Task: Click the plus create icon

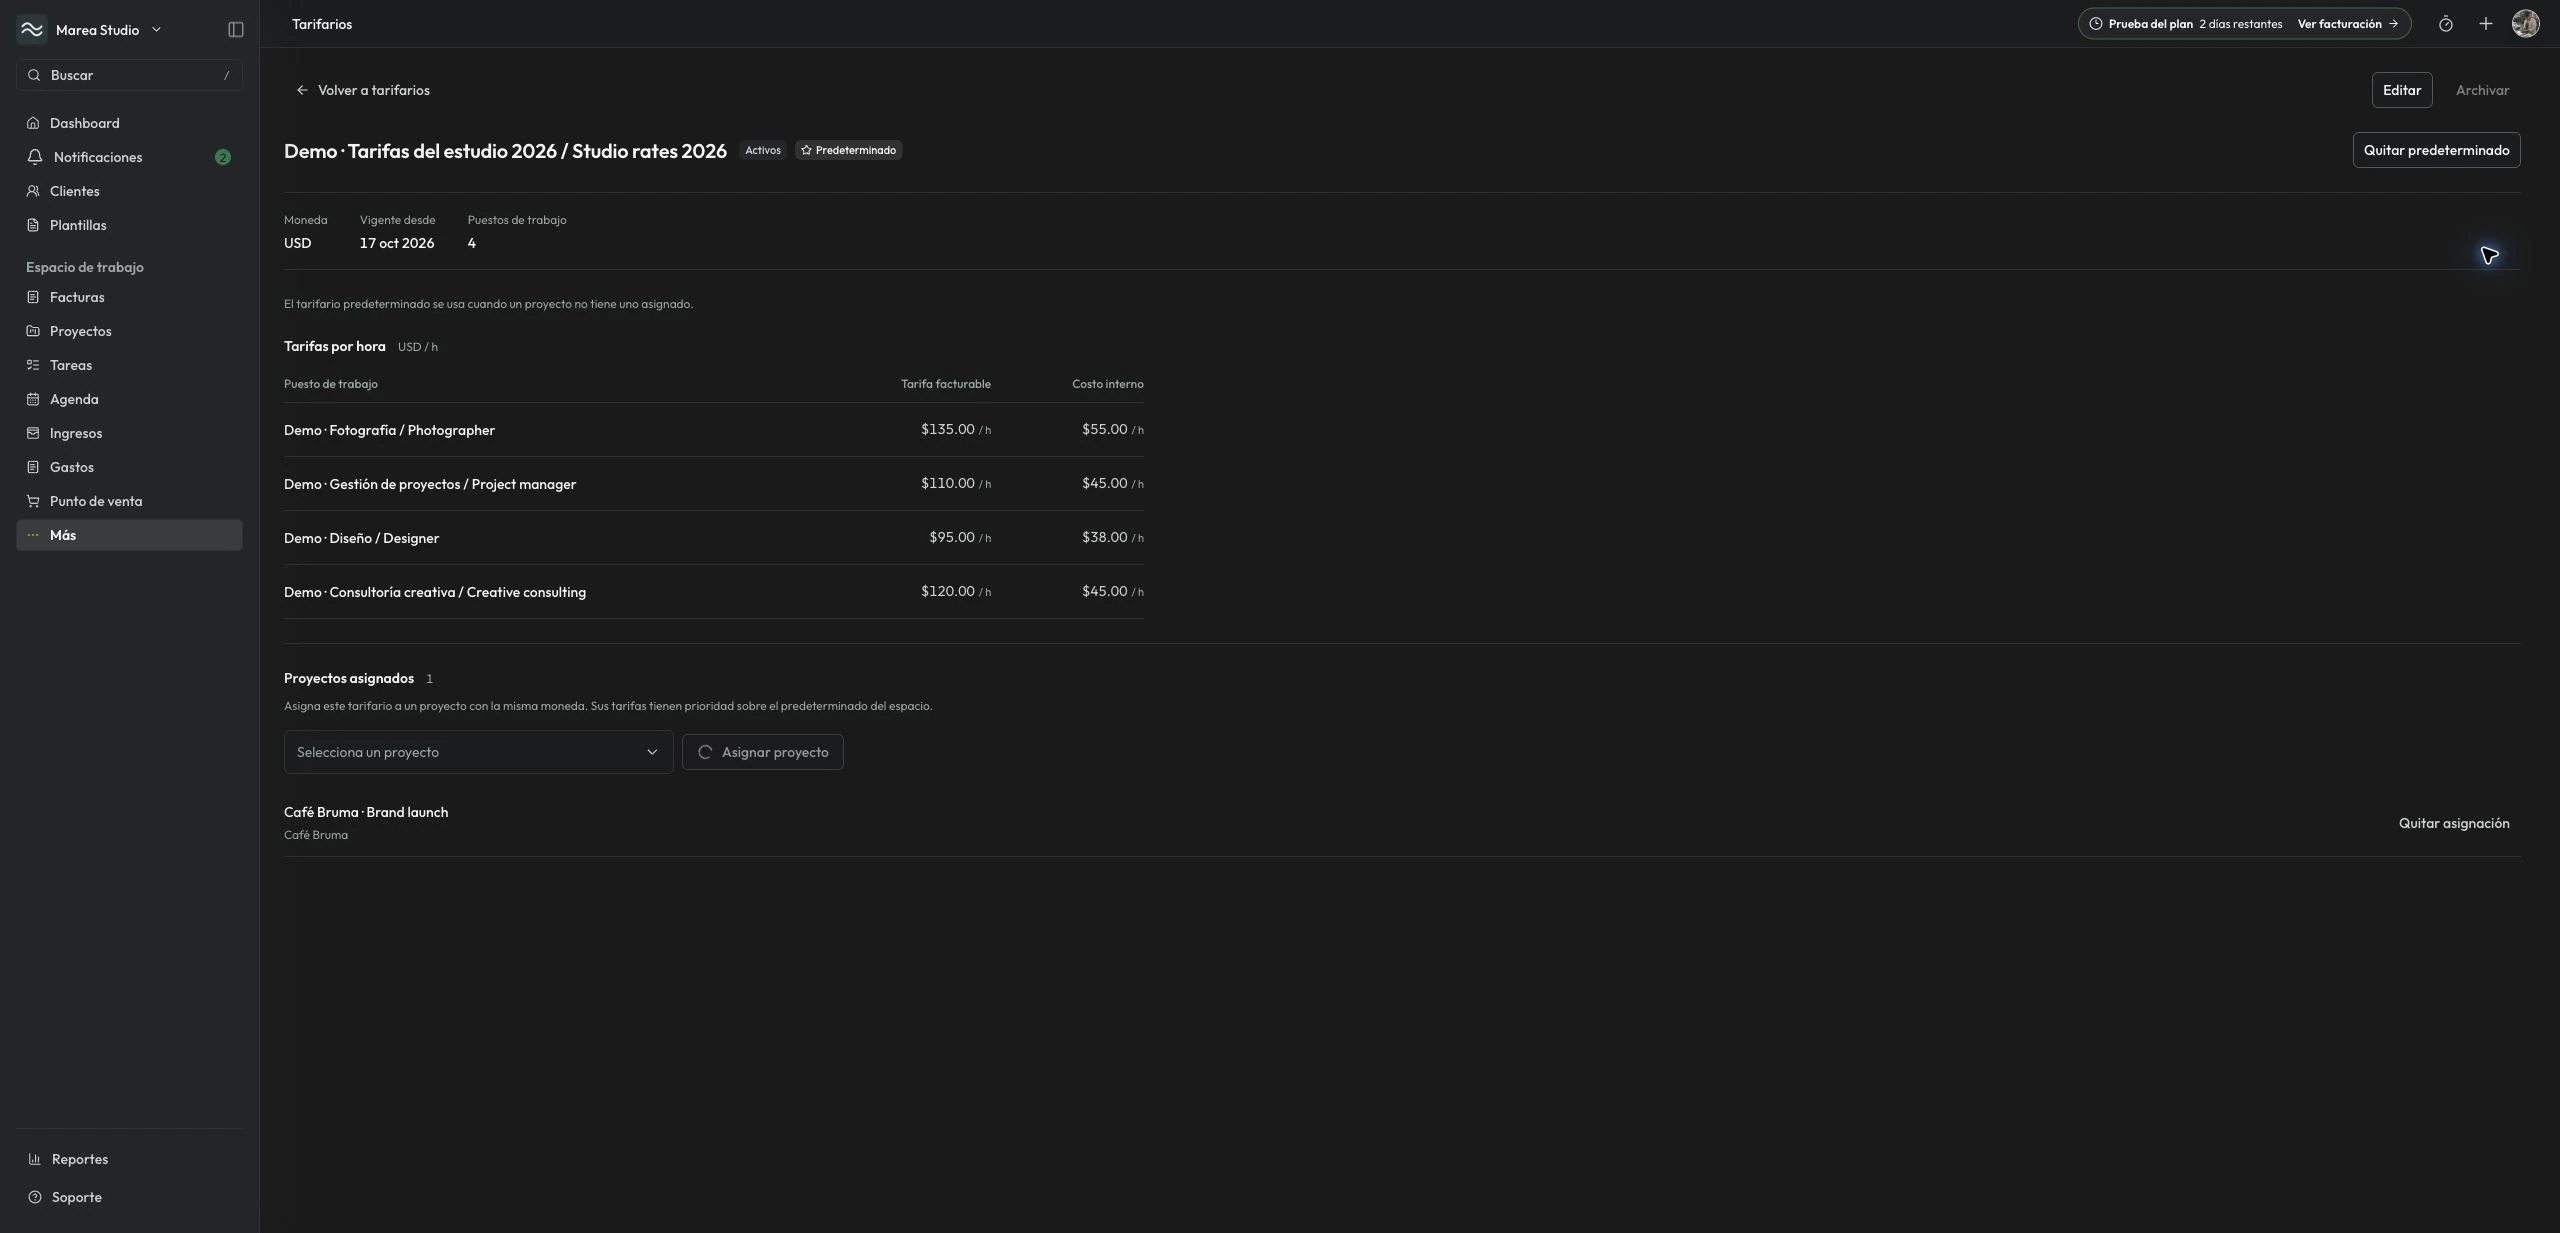Action: (2485, 24)
